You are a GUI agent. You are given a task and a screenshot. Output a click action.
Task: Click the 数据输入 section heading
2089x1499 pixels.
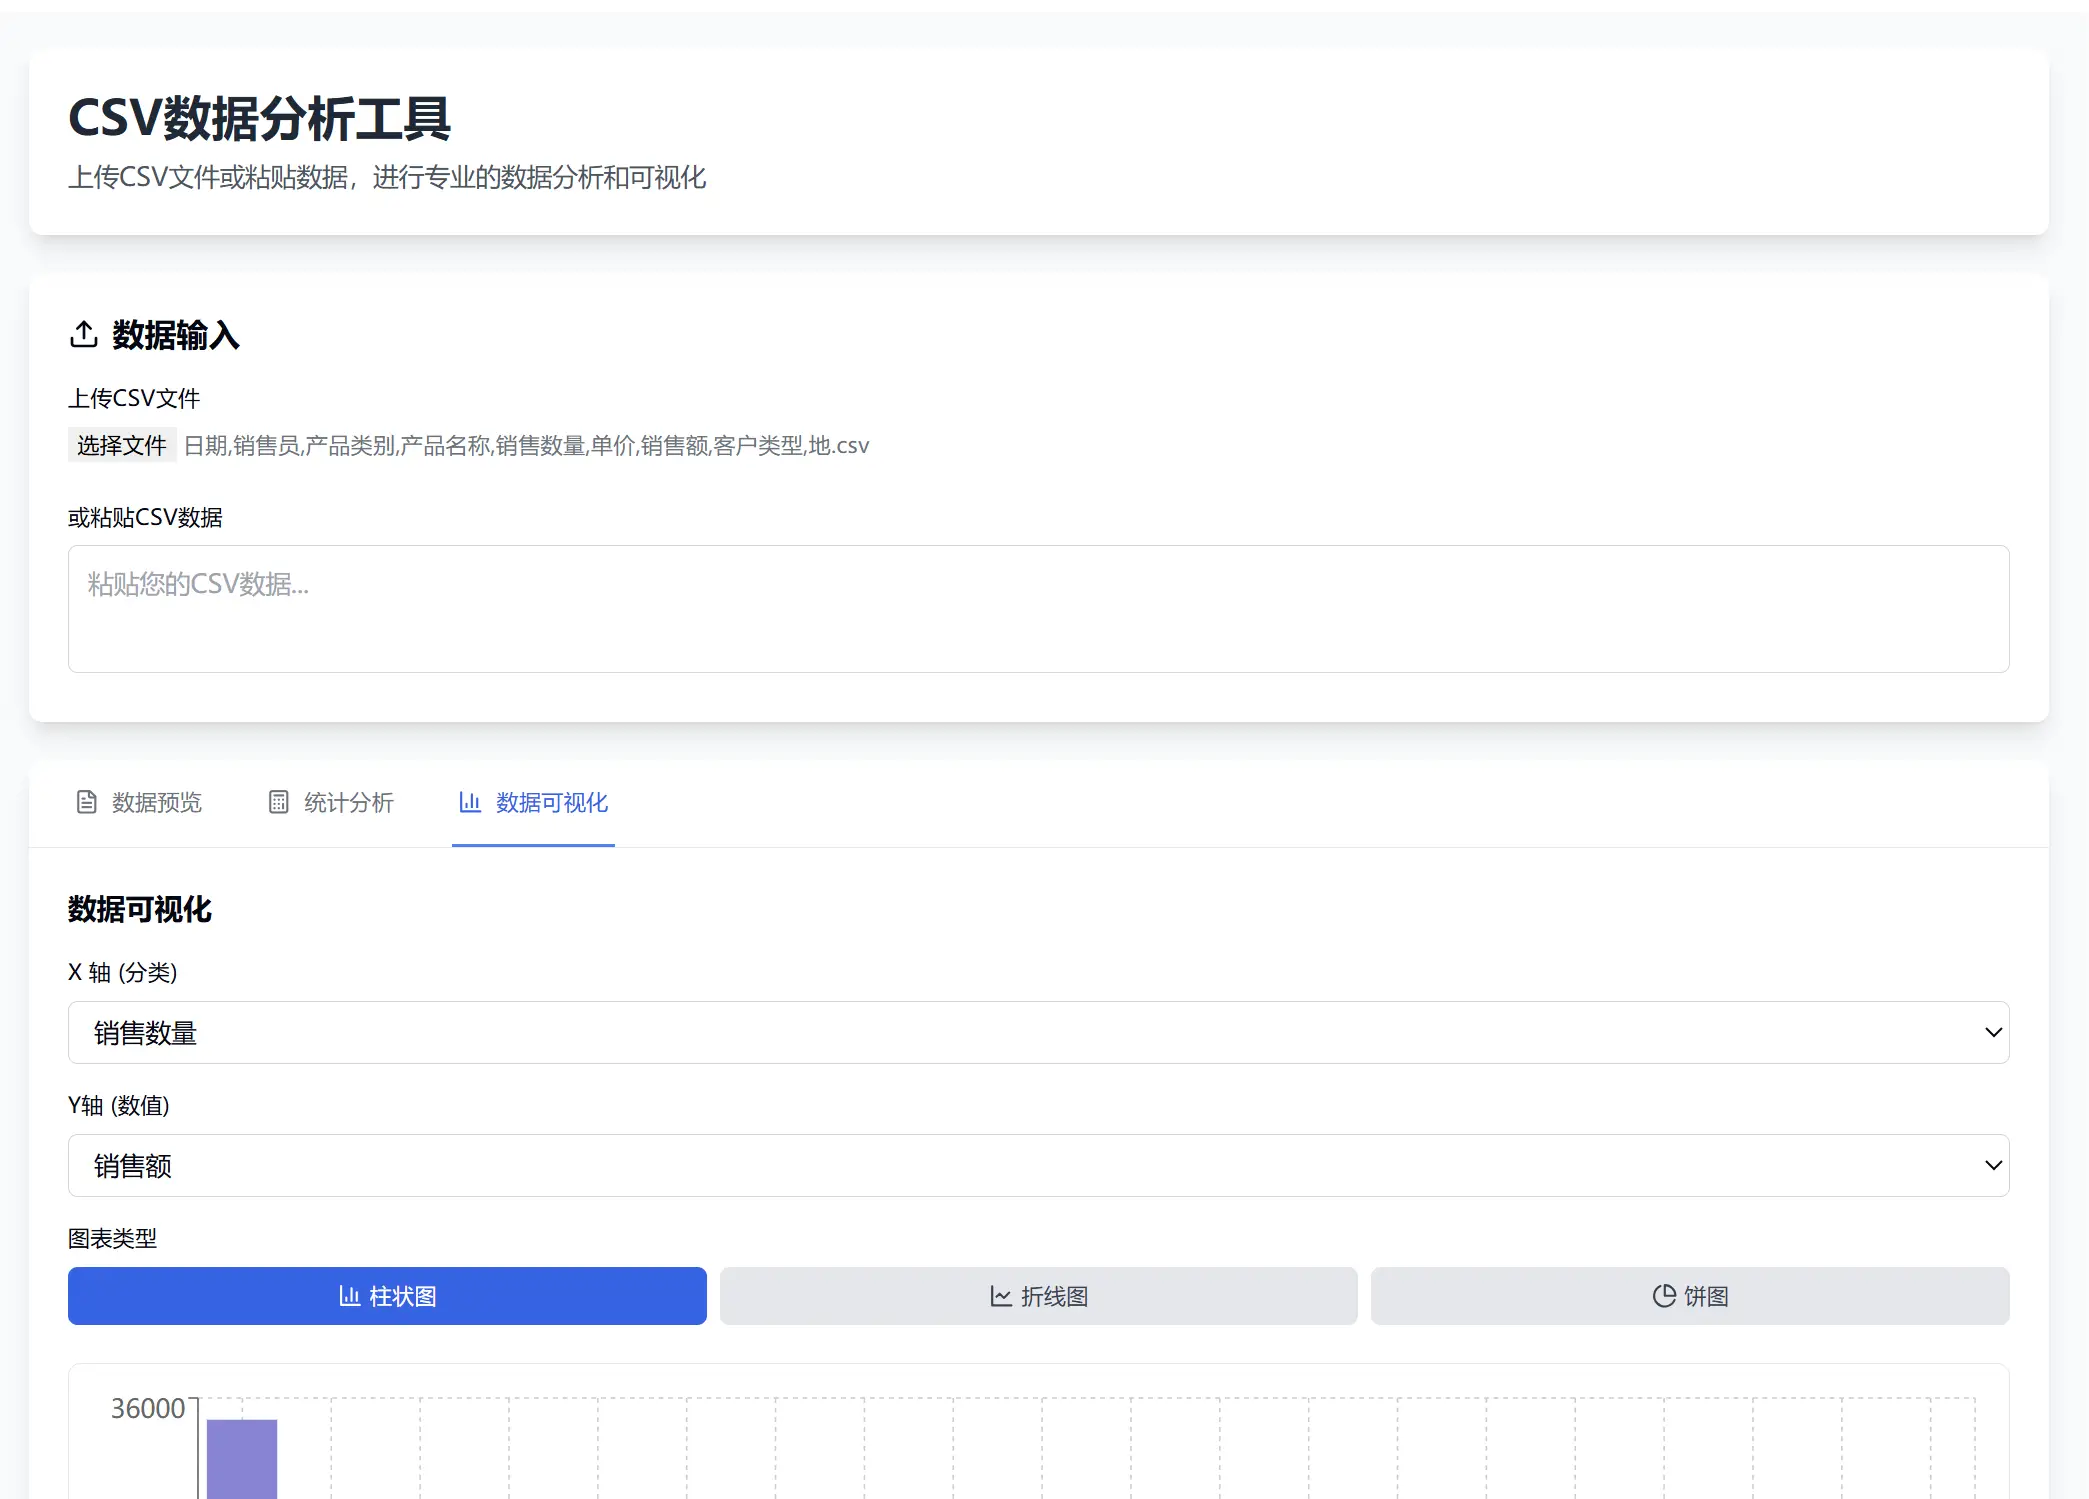click(176, 335)
